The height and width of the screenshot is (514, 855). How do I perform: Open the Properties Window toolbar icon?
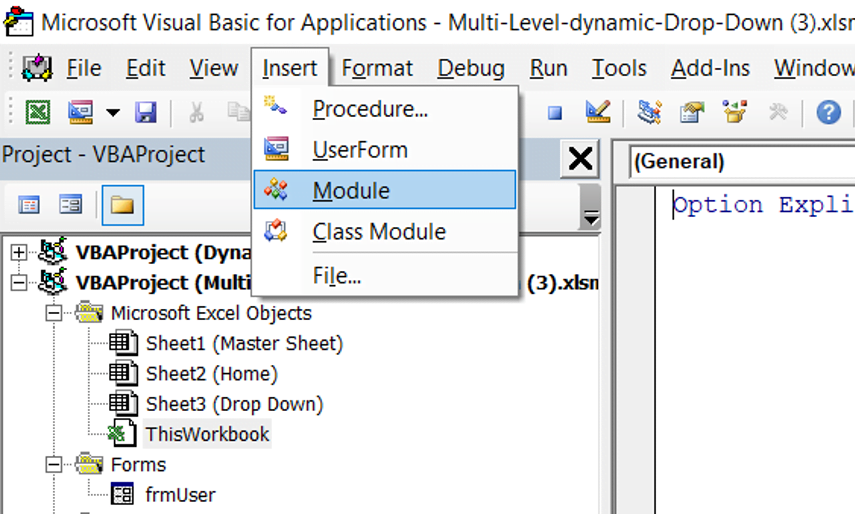pyautogui.click(x=692, y=112)
